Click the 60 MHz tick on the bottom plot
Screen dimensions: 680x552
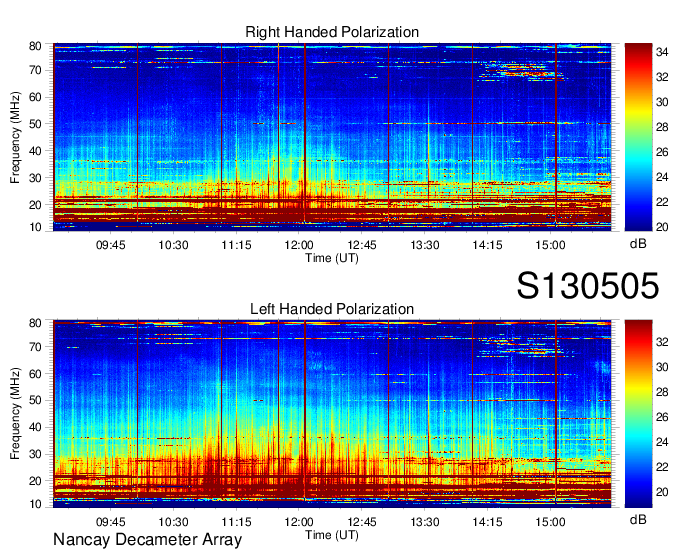pos(35,373)
